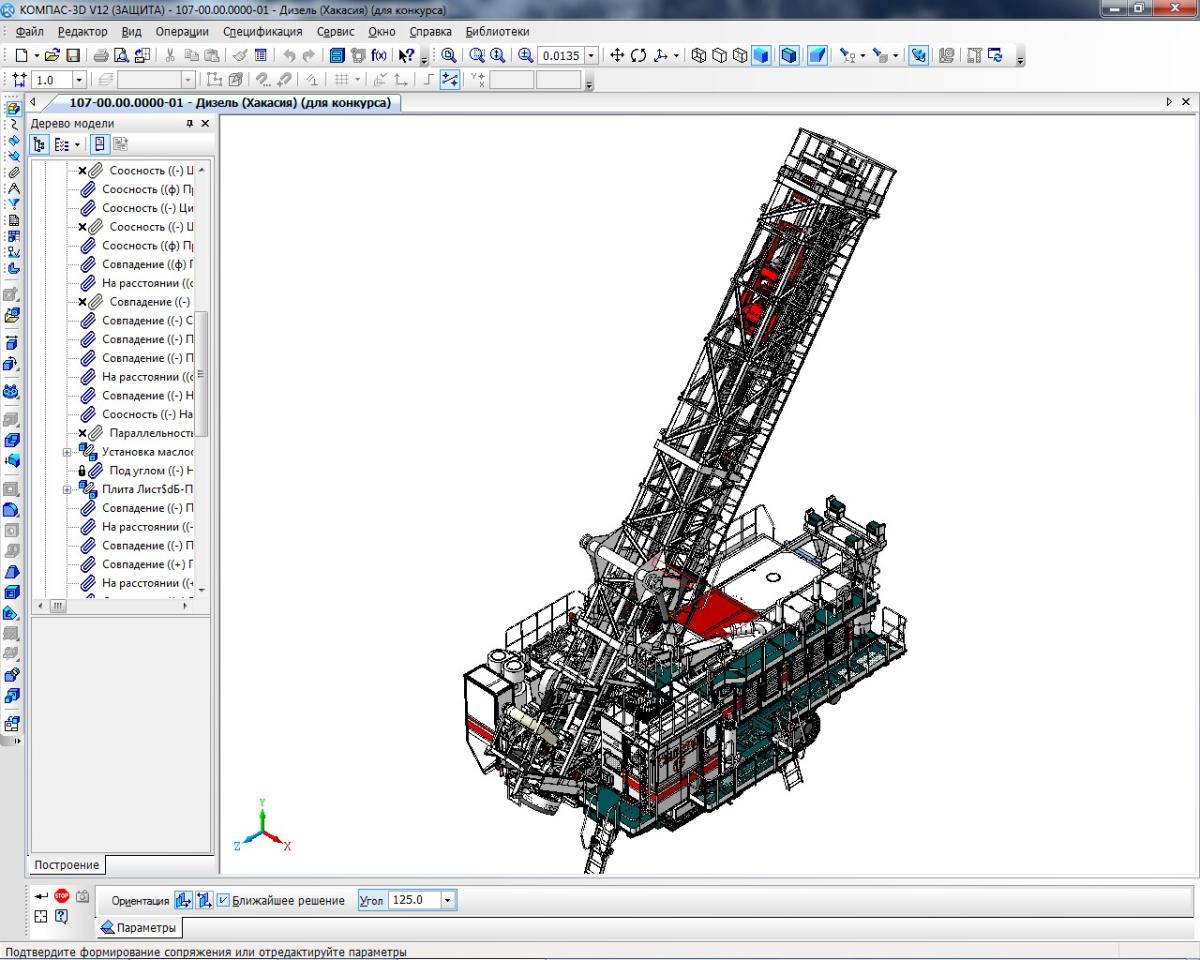Open the zoom scale 0.0135 dropdown

(592, 56)
